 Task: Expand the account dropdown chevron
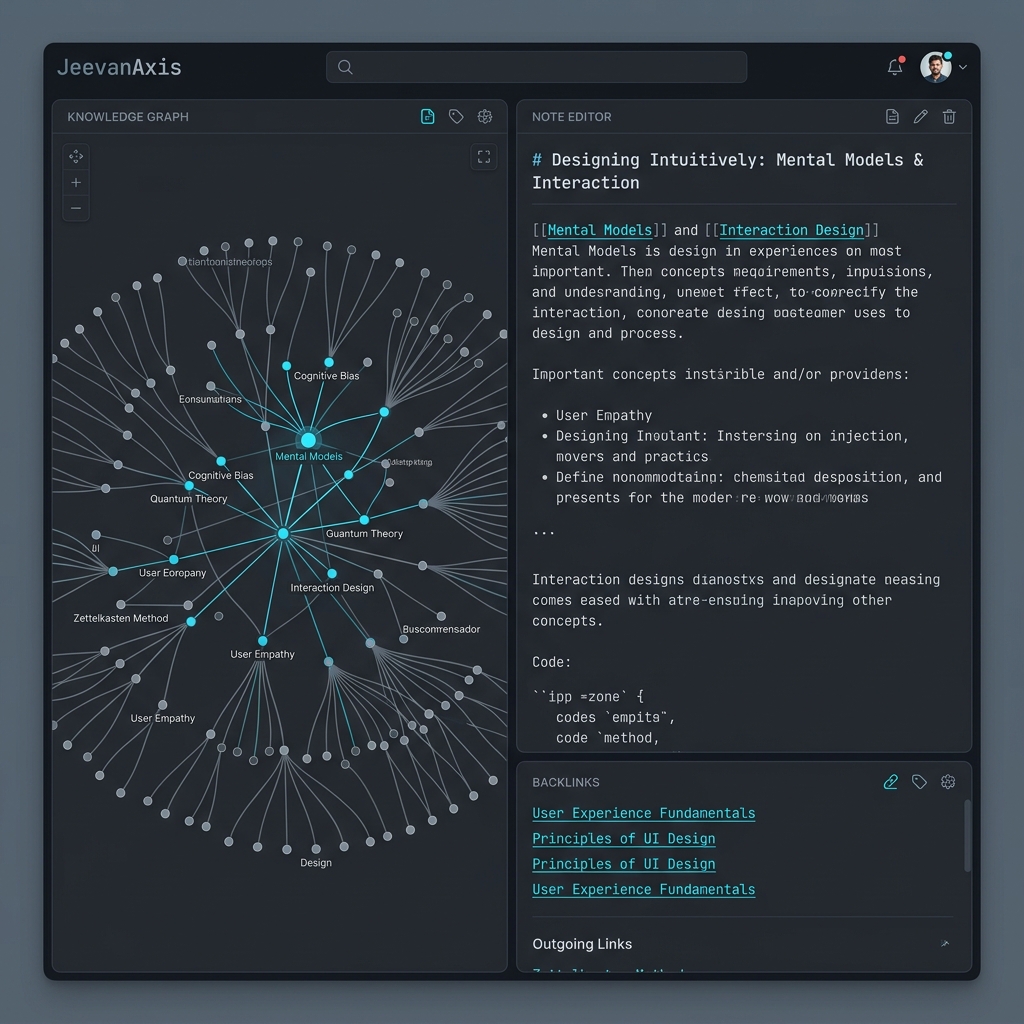click(963, 67)
